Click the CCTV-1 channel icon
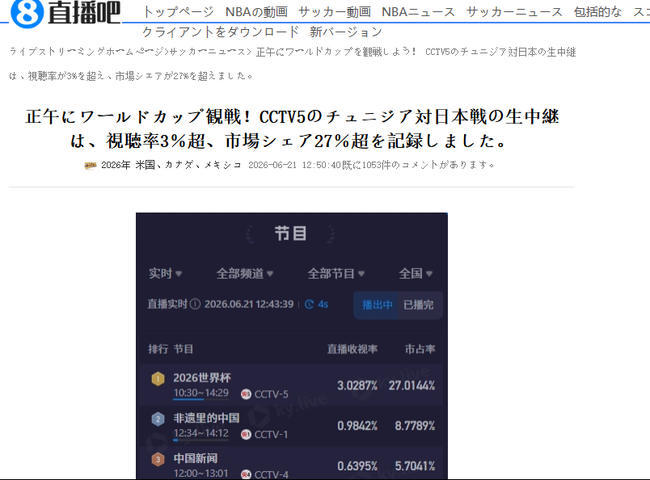The width and height of the screenshot is (650, 480). (246, 434)
